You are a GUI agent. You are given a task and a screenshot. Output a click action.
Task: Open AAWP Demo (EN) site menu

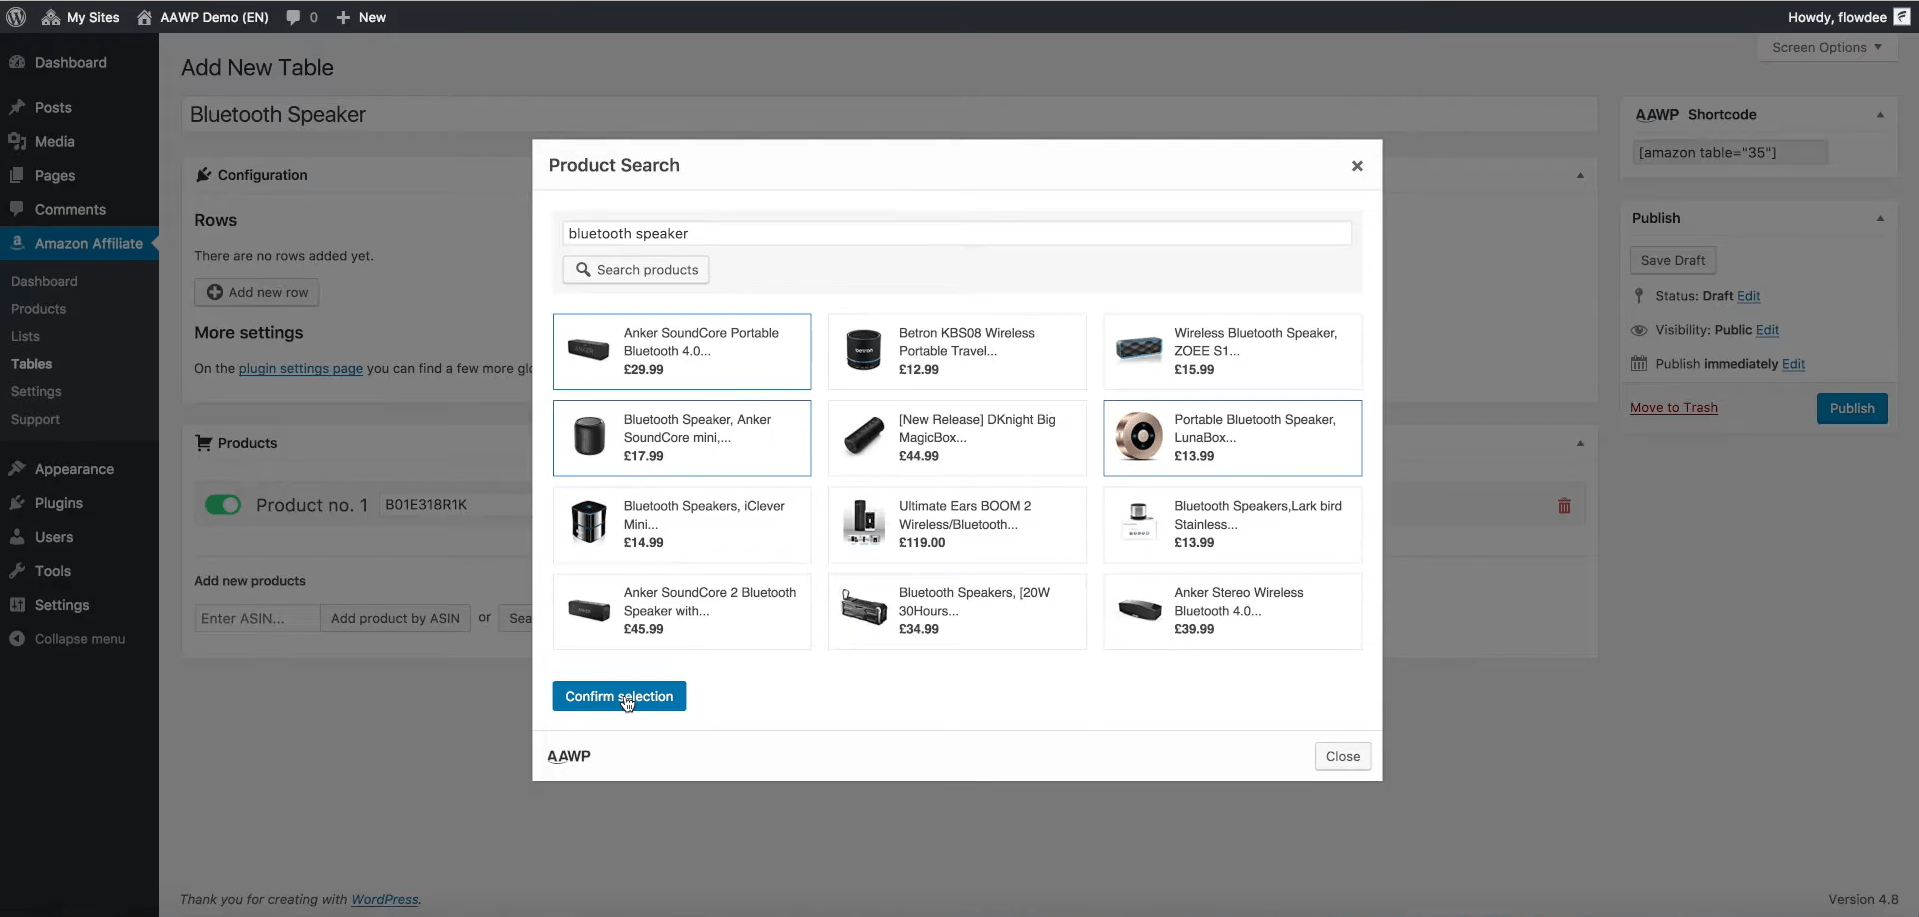pyautogui.click(x=203, y=17)
